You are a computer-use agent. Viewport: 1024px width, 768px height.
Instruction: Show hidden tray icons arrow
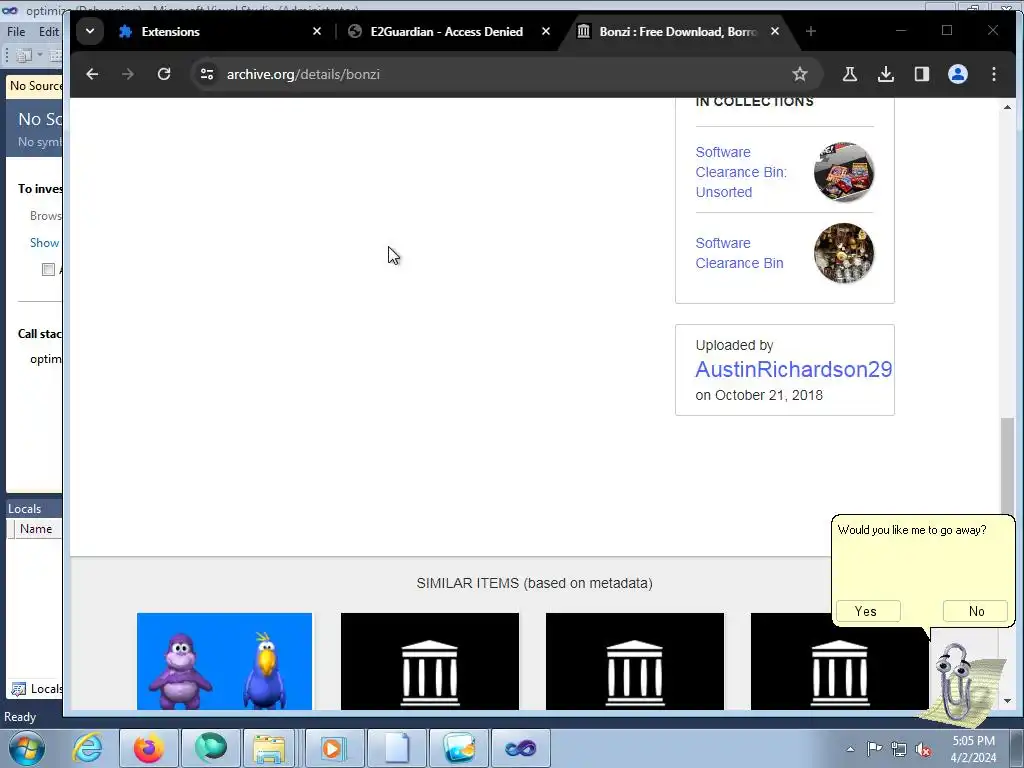point(850,749)
